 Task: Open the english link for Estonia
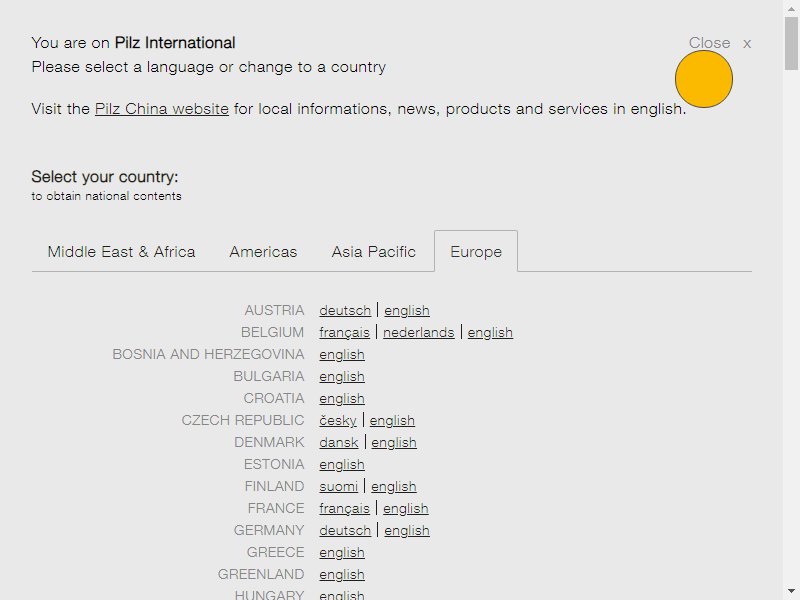click(342, 464)
